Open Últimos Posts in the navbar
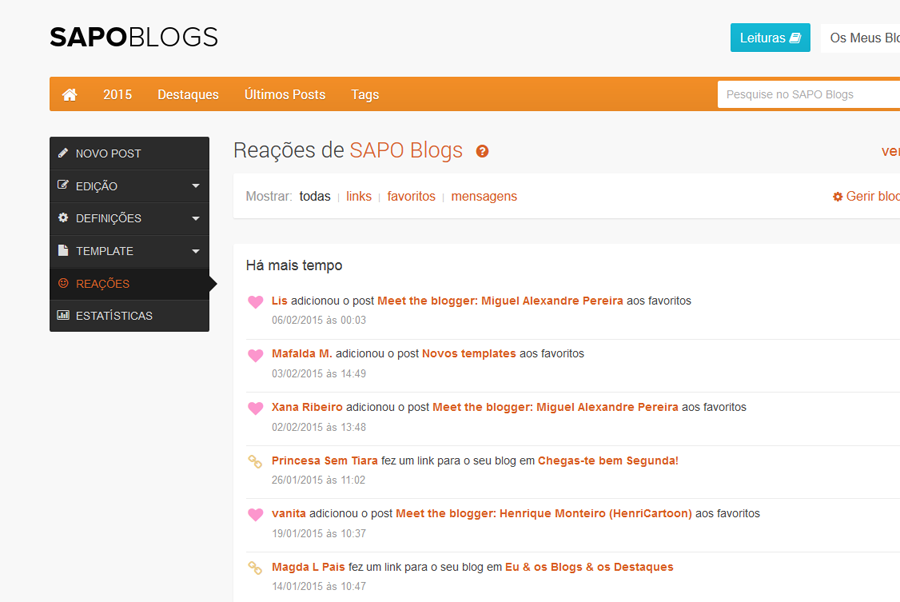Screen dimensions: 900x602 pyautogui.click(x=285, y=95)
